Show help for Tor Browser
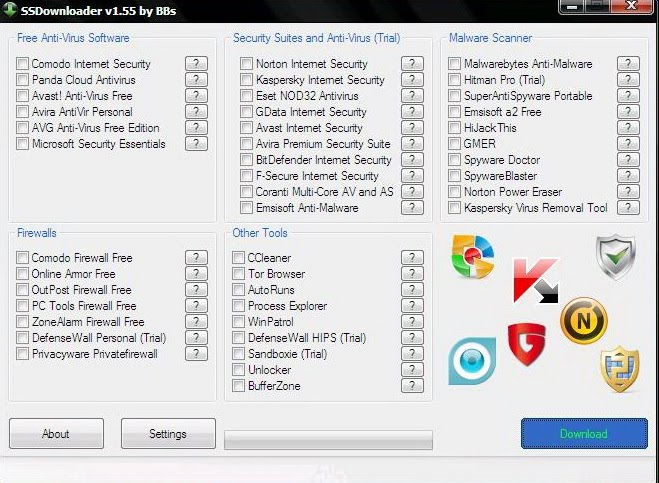 pyautogui.click(x=412, y=273)
